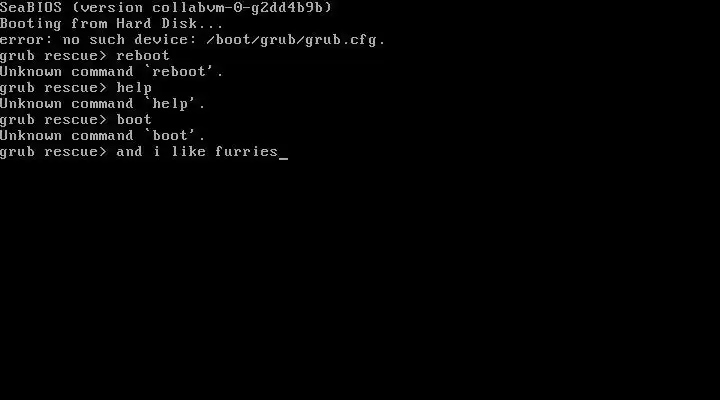The height and width of the screenshot is (400, 720).
Task: Click the 'Booting from Hard Disk...' text
Action: 112,23
